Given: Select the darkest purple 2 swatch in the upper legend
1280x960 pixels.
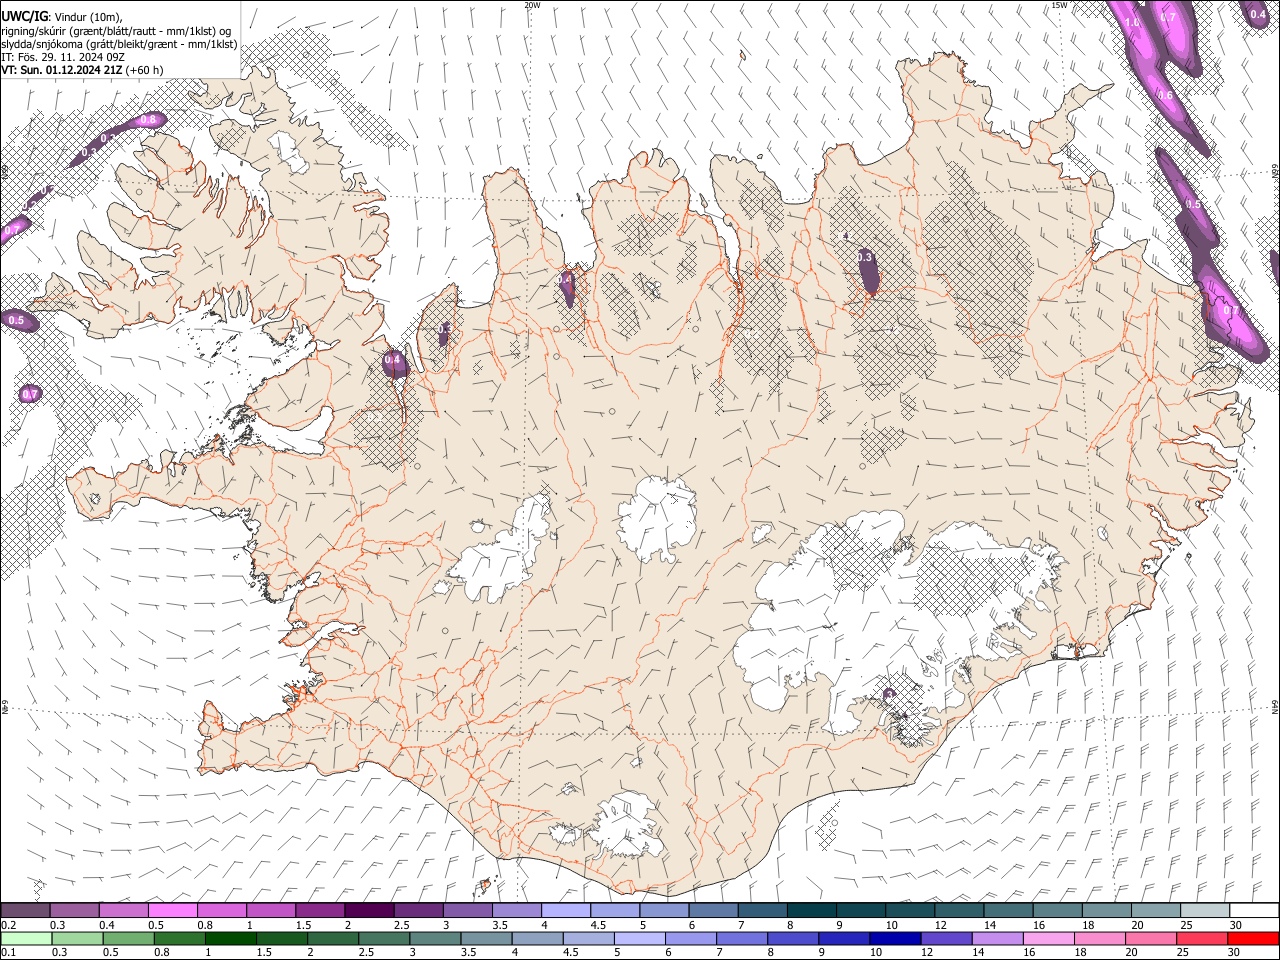Looking at the screenshot, I should (369, 910).
